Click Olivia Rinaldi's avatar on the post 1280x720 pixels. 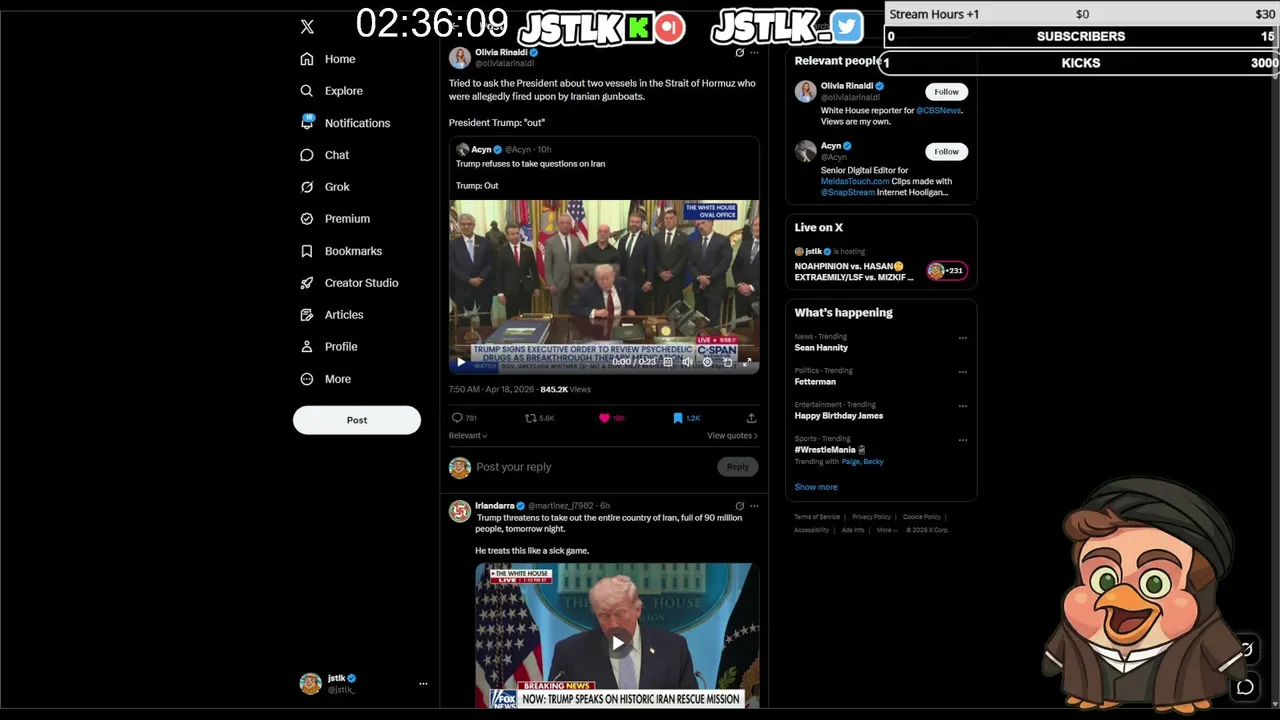460,57
